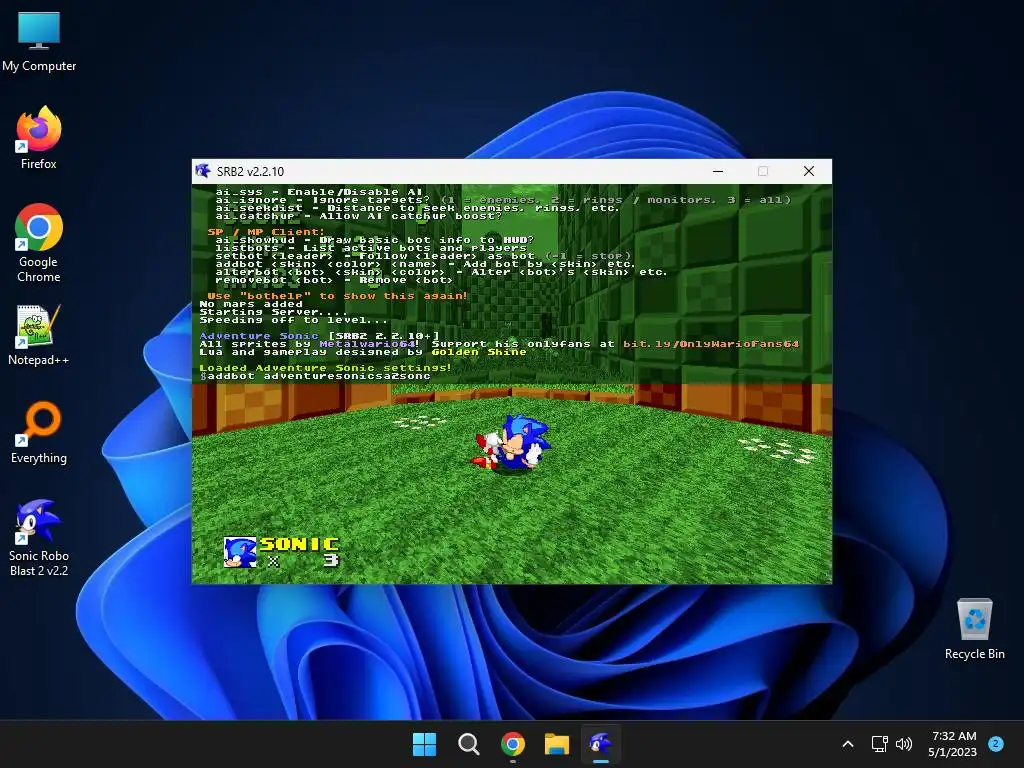Minimize the SRB2 v2.2.10 window

(x=718, y=171)
